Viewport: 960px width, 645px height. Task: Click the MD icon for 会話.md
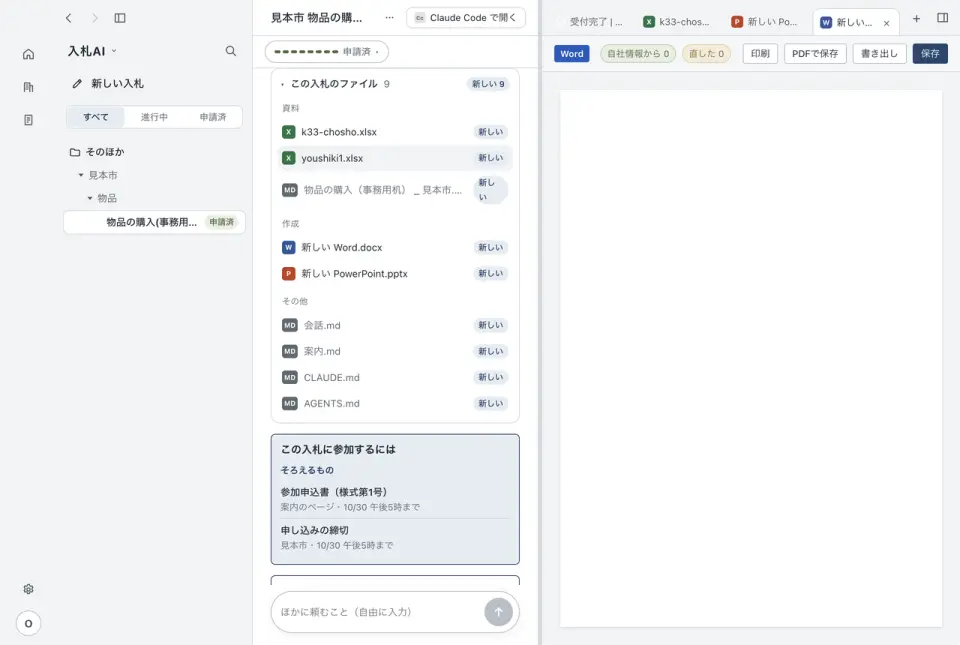click(290, 325)
